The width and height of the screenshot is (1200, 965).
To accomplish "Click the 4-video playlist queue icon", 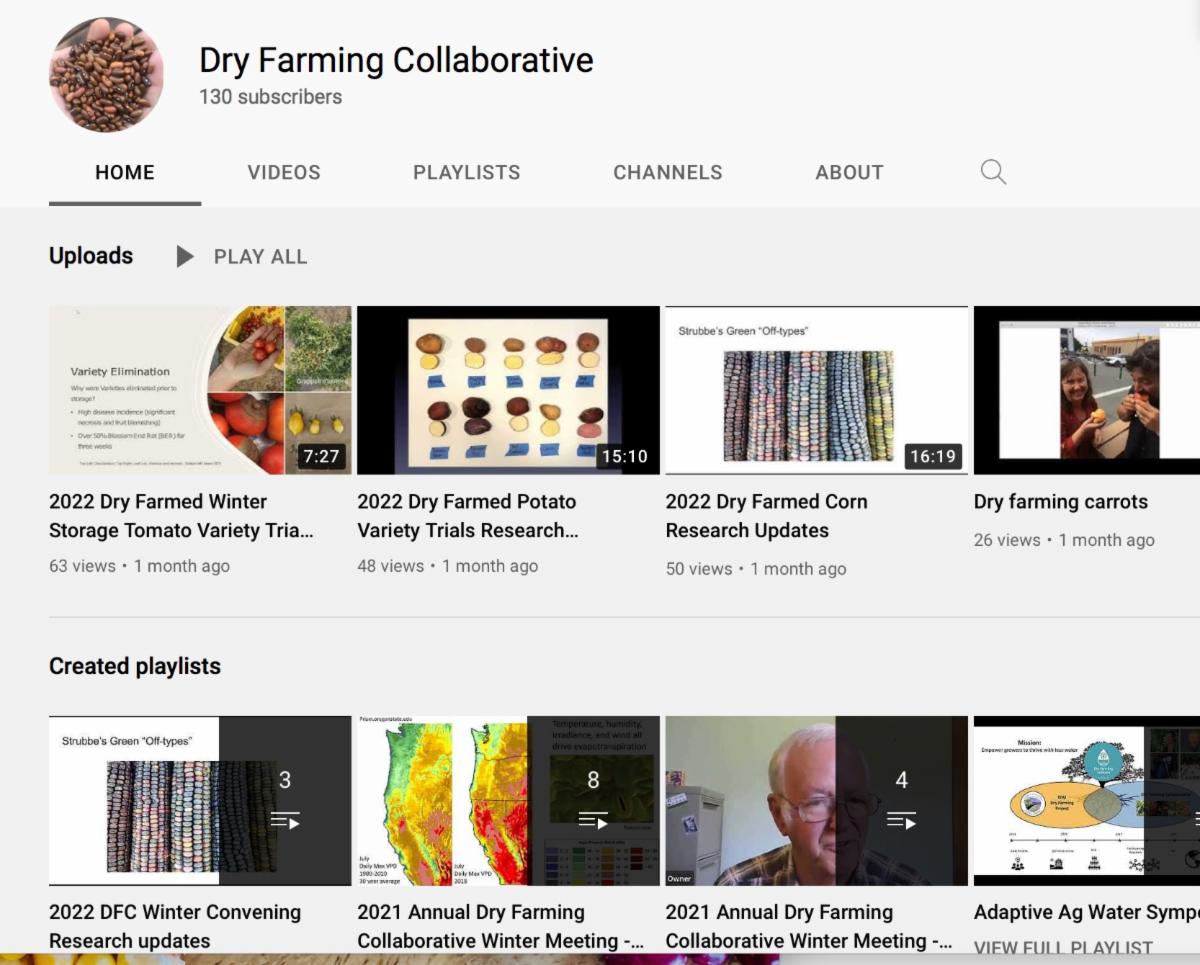I will [x=901, y=821].
